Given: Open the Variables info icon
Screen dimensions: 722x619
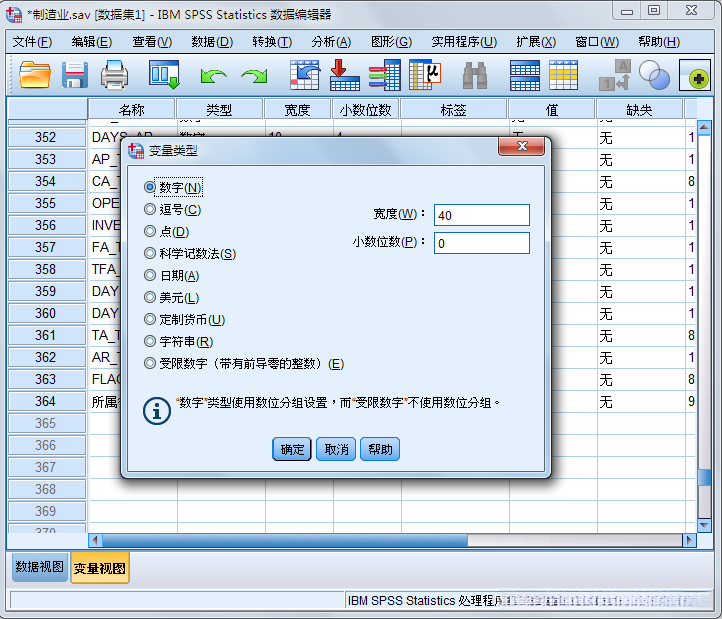Looking at the screenshot, I should click(385, 75).
